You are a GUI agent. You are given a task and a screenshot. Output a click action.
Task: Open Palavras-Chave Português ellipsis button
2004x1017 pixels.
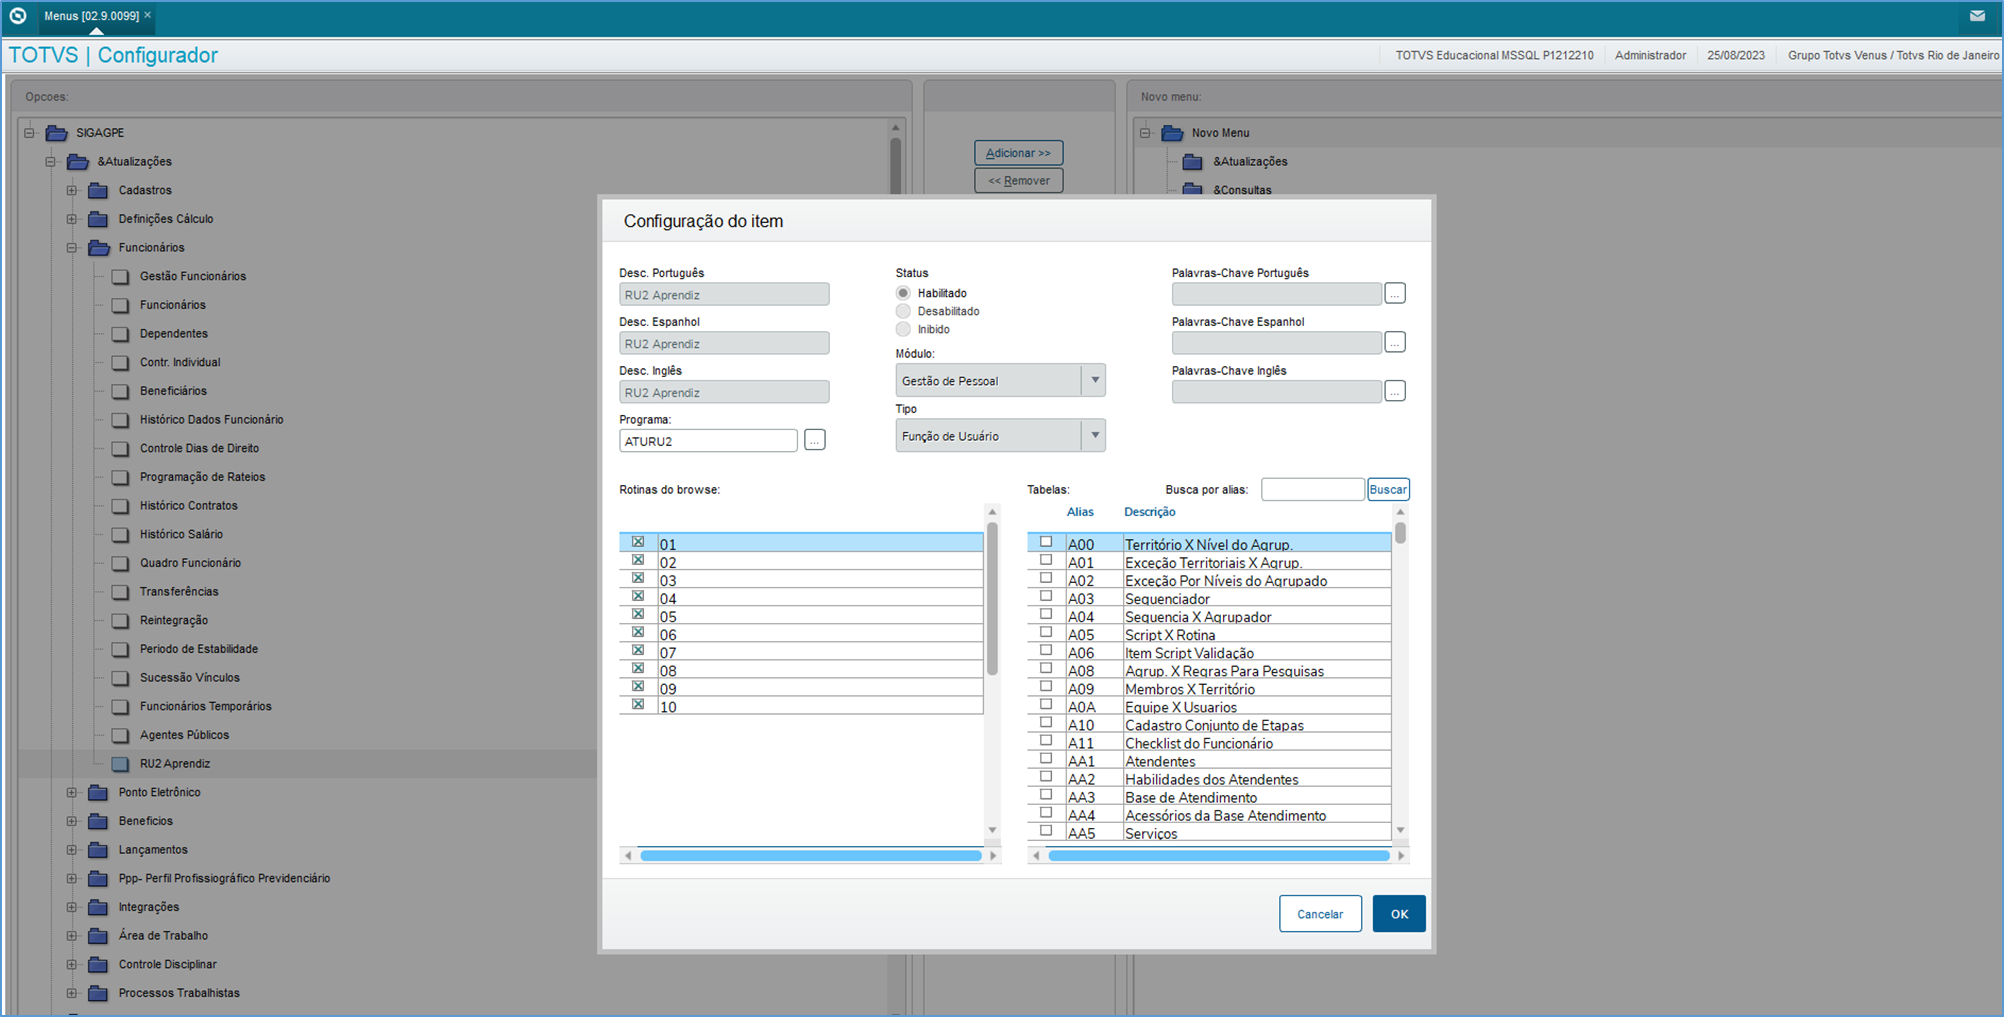[1395, 293]
